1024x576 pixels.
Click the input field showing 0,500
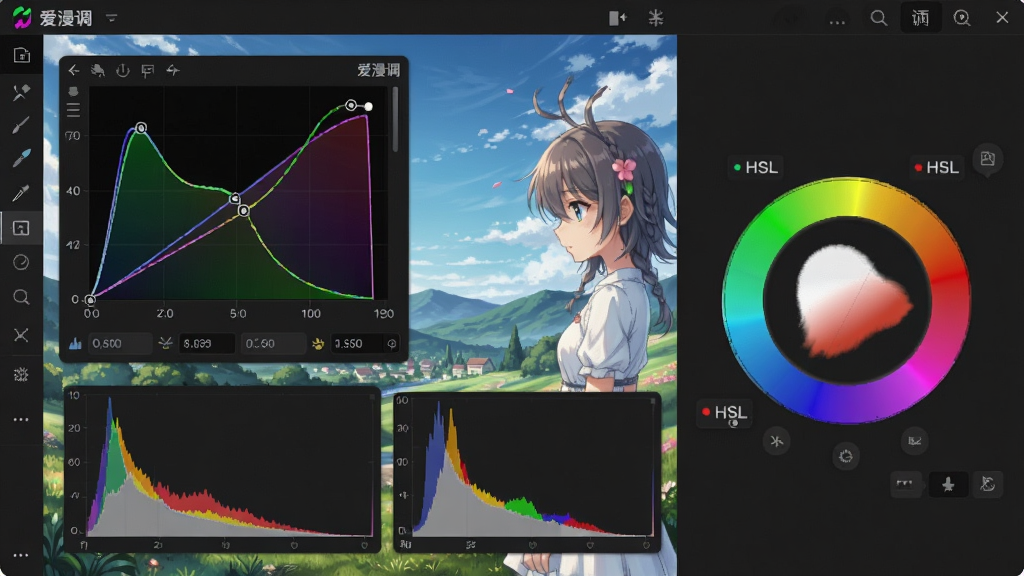[120, 344]
